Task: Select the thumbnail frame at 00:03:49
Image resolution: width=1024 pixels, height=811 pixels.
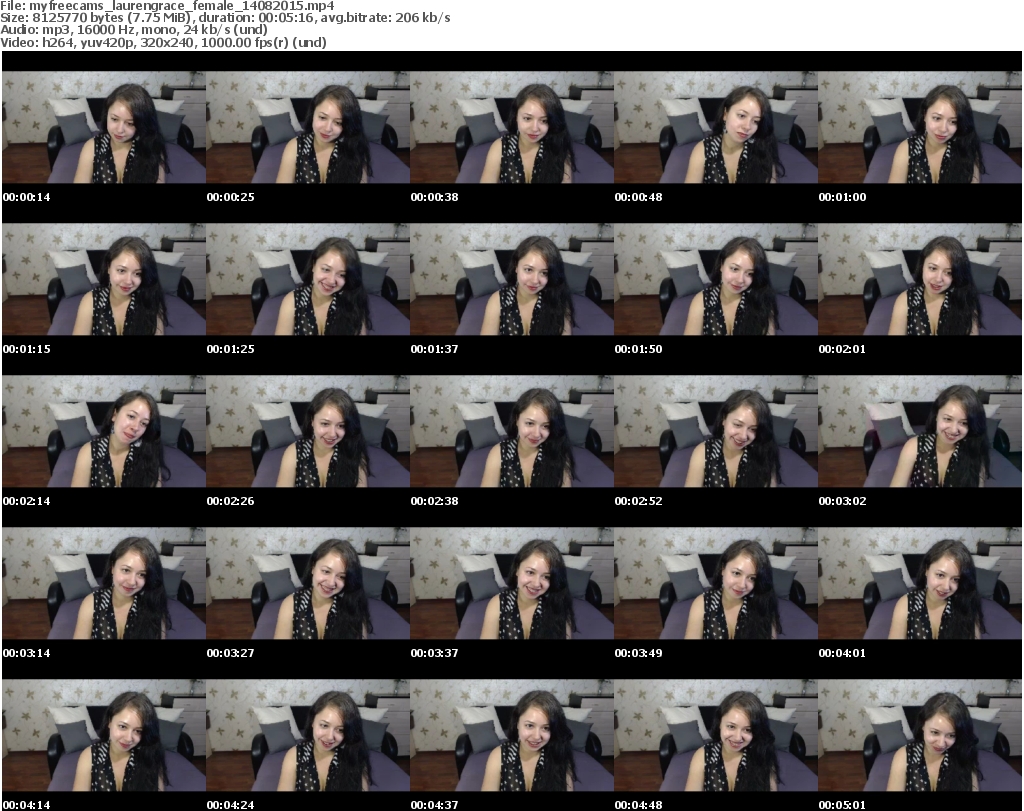Action: pyautogui.click(x=716, y=584)
